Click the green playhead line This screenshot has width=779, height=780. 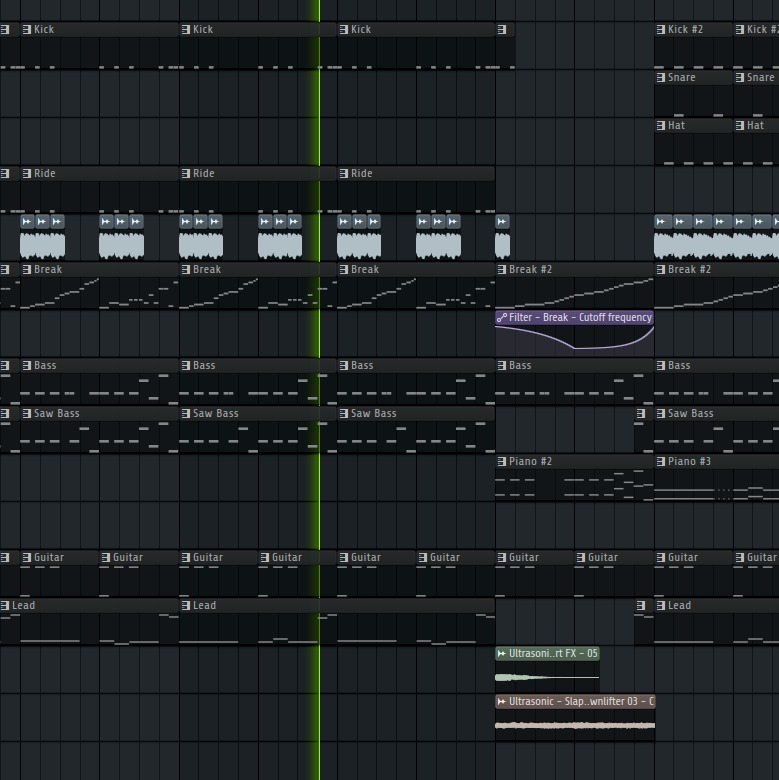(x=319, y=390)
